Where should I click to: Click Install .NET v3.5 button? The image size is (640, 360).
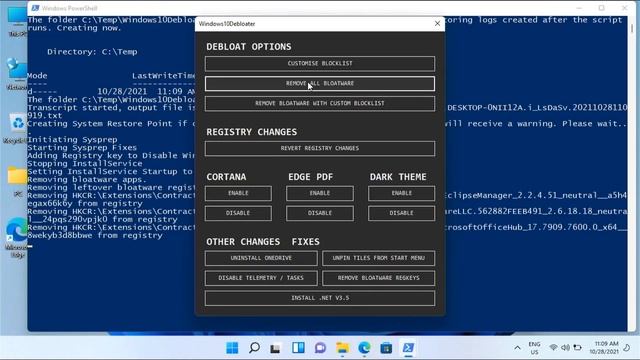point(320,298)
